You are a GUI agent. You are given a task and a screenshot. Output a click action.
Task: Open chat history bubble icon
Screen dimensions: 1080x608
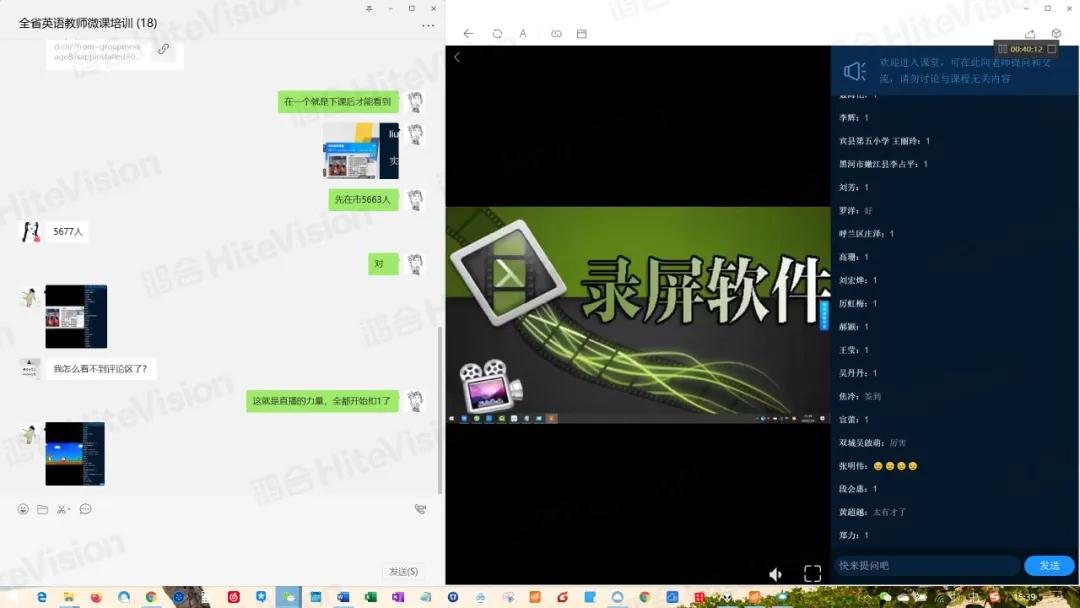86,509
